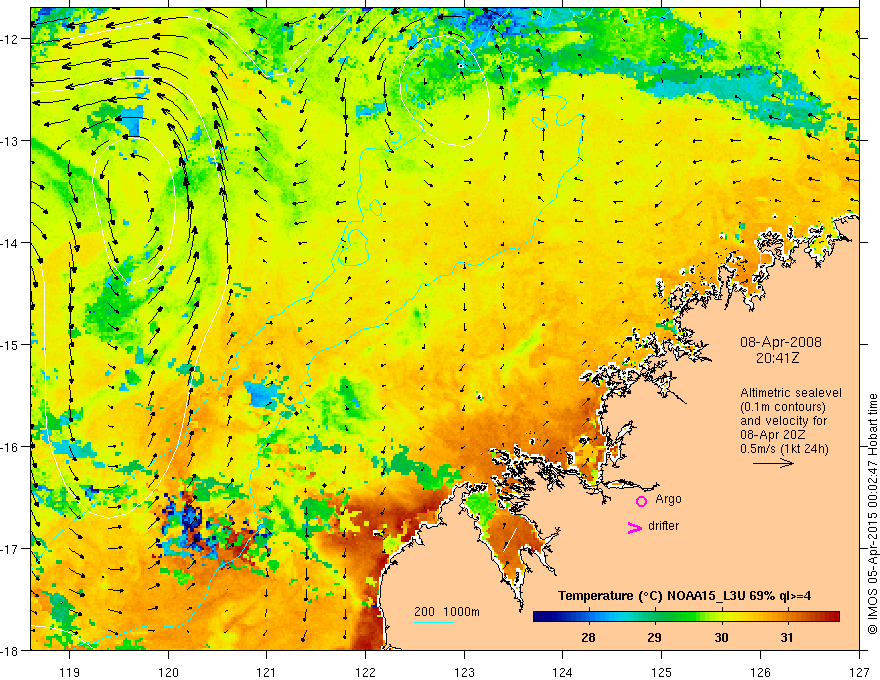Click the 0.5m/s velocity scale arrow

(773, 463)
